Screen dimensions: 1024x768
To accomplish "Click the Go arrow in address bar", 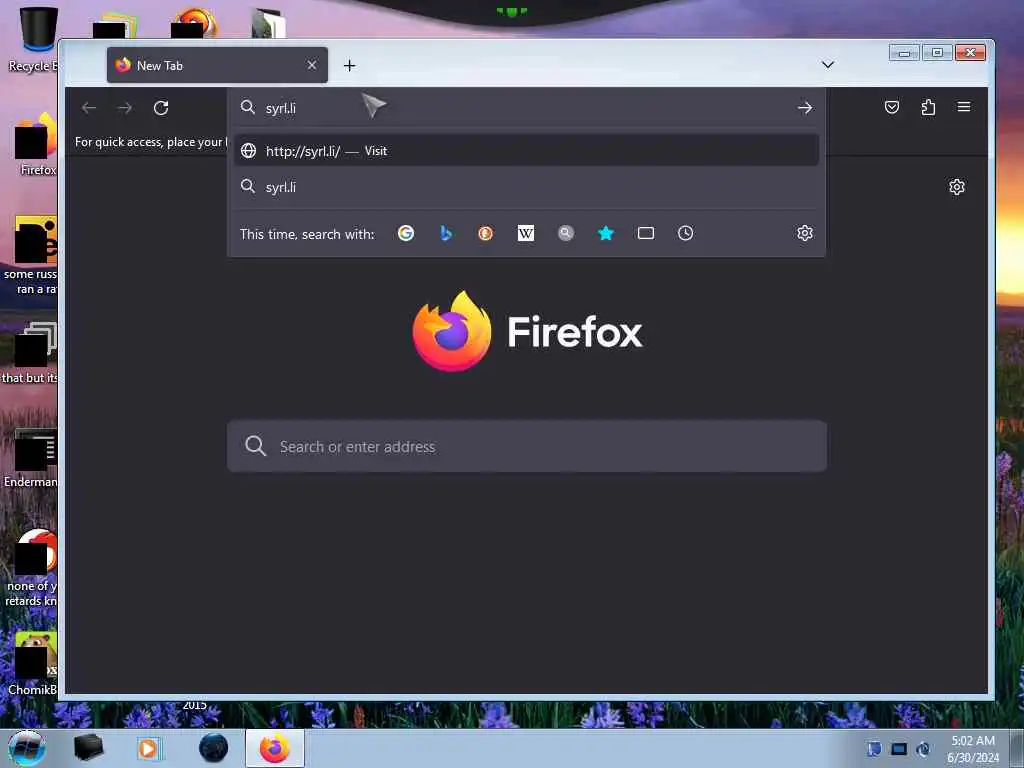I will click(x=805, y=108).
